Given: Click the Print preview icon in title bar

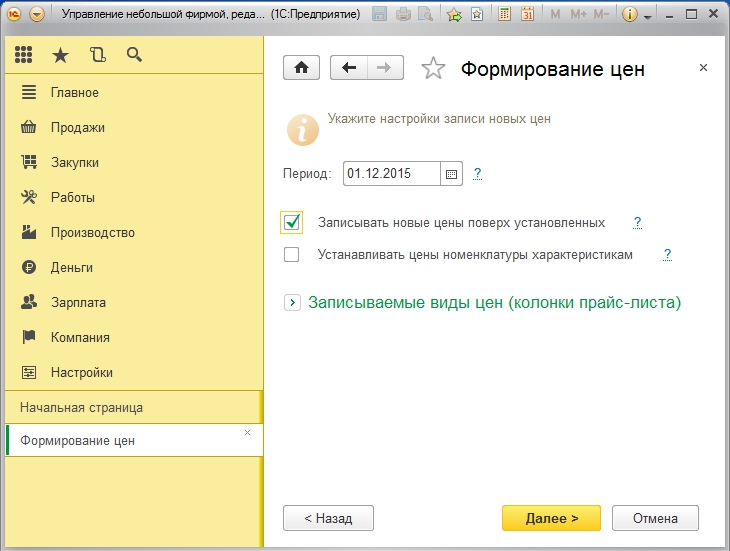Looking at the screenshot, I should pos(426,14).
